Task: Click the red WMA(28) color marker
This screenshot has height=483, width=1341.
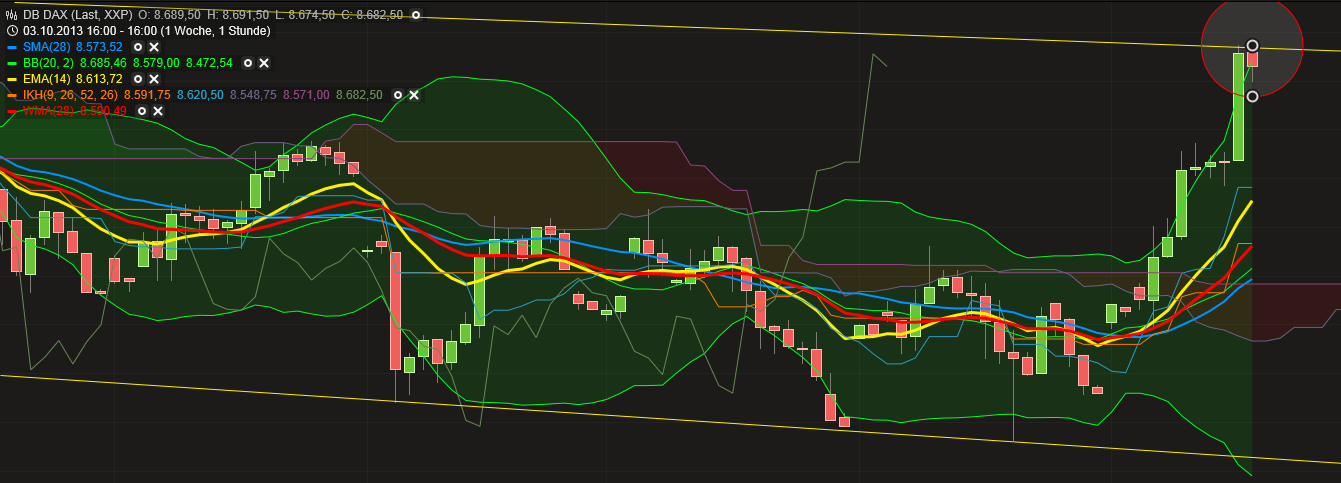Action: 12,111
